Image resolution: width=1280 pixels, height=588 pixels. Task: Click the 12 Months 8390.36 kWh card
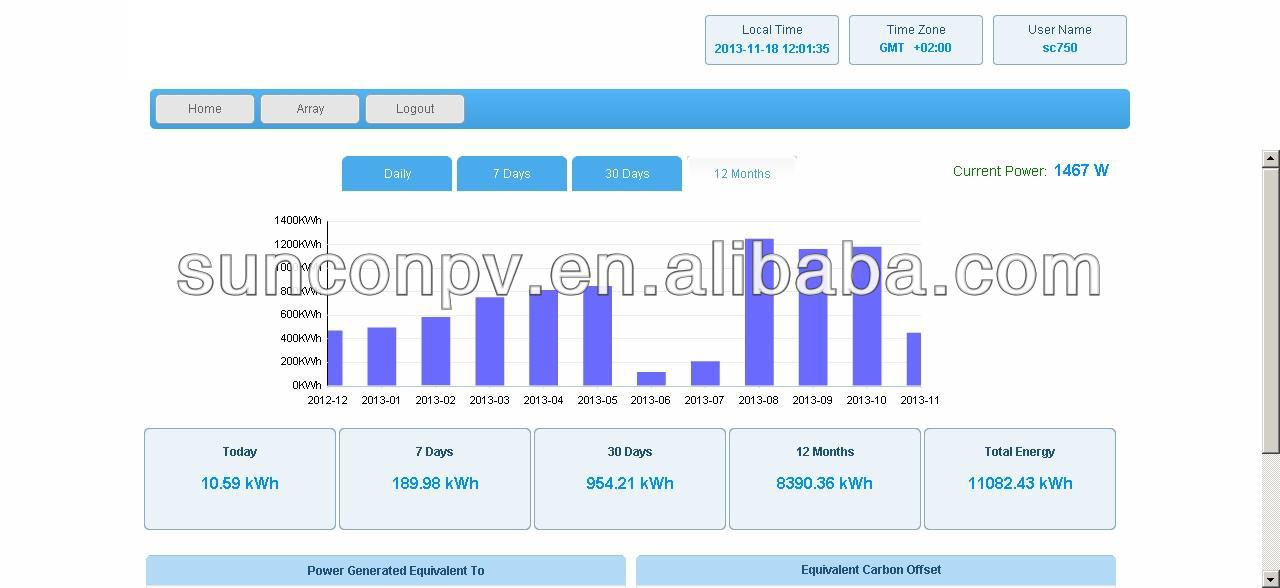pos(825,479)
